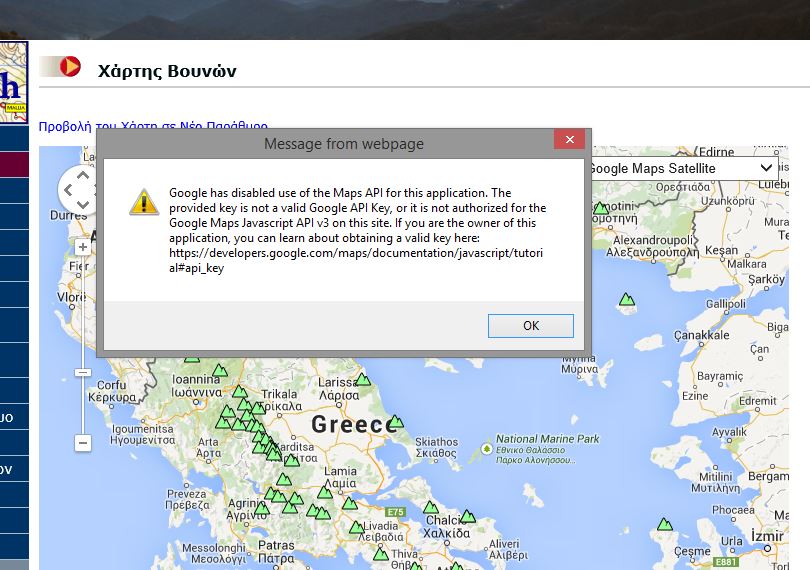Click OK in the webpage message dialog
This screenshot has height=570, width=810.
(x=530, y=326)
